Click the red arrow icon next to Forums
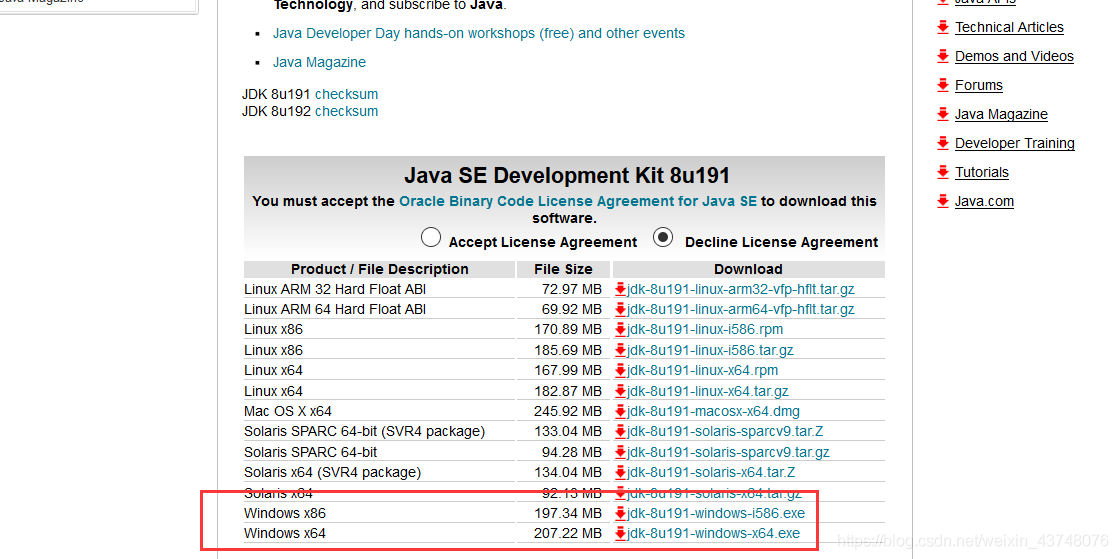Screen dimensions: 1118x559 [x=943, y=85]
